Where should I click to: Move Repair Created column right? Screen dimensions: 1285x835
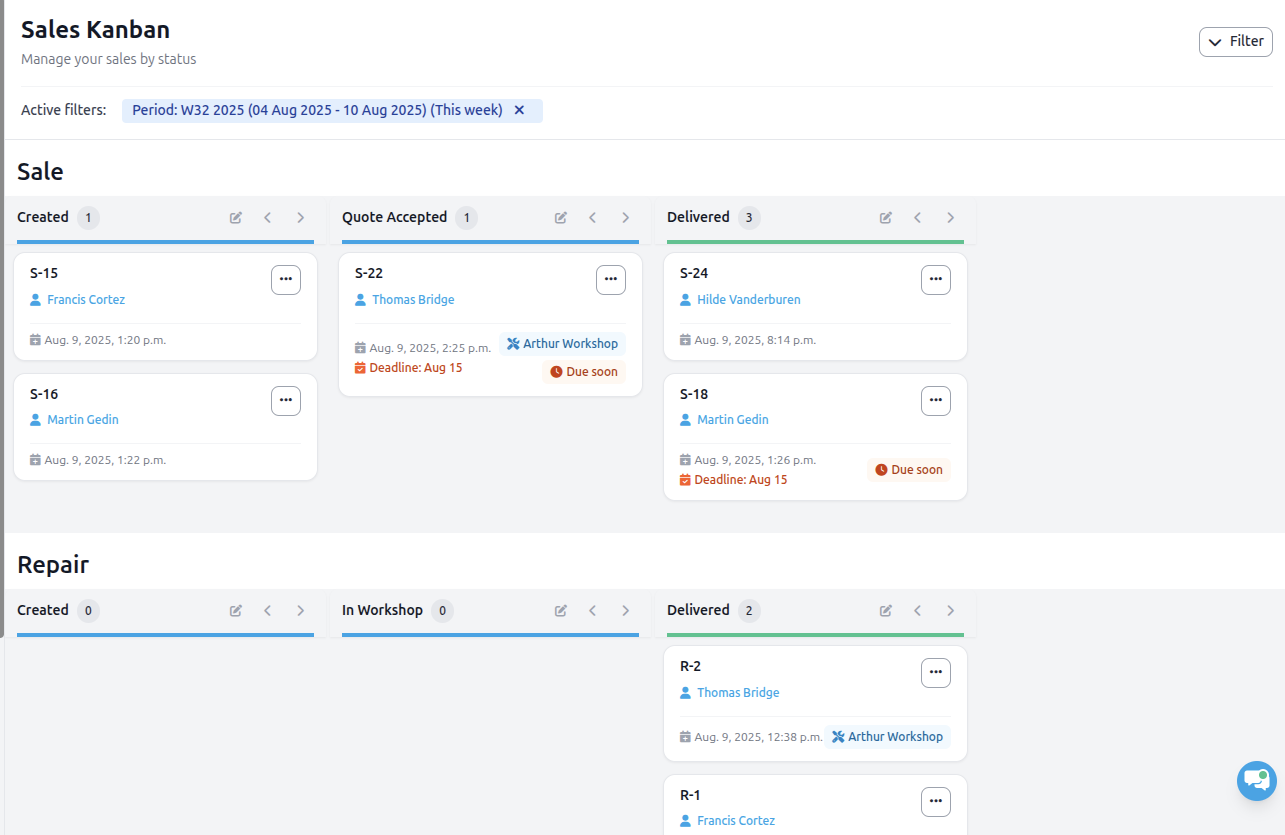coord(300,611)
